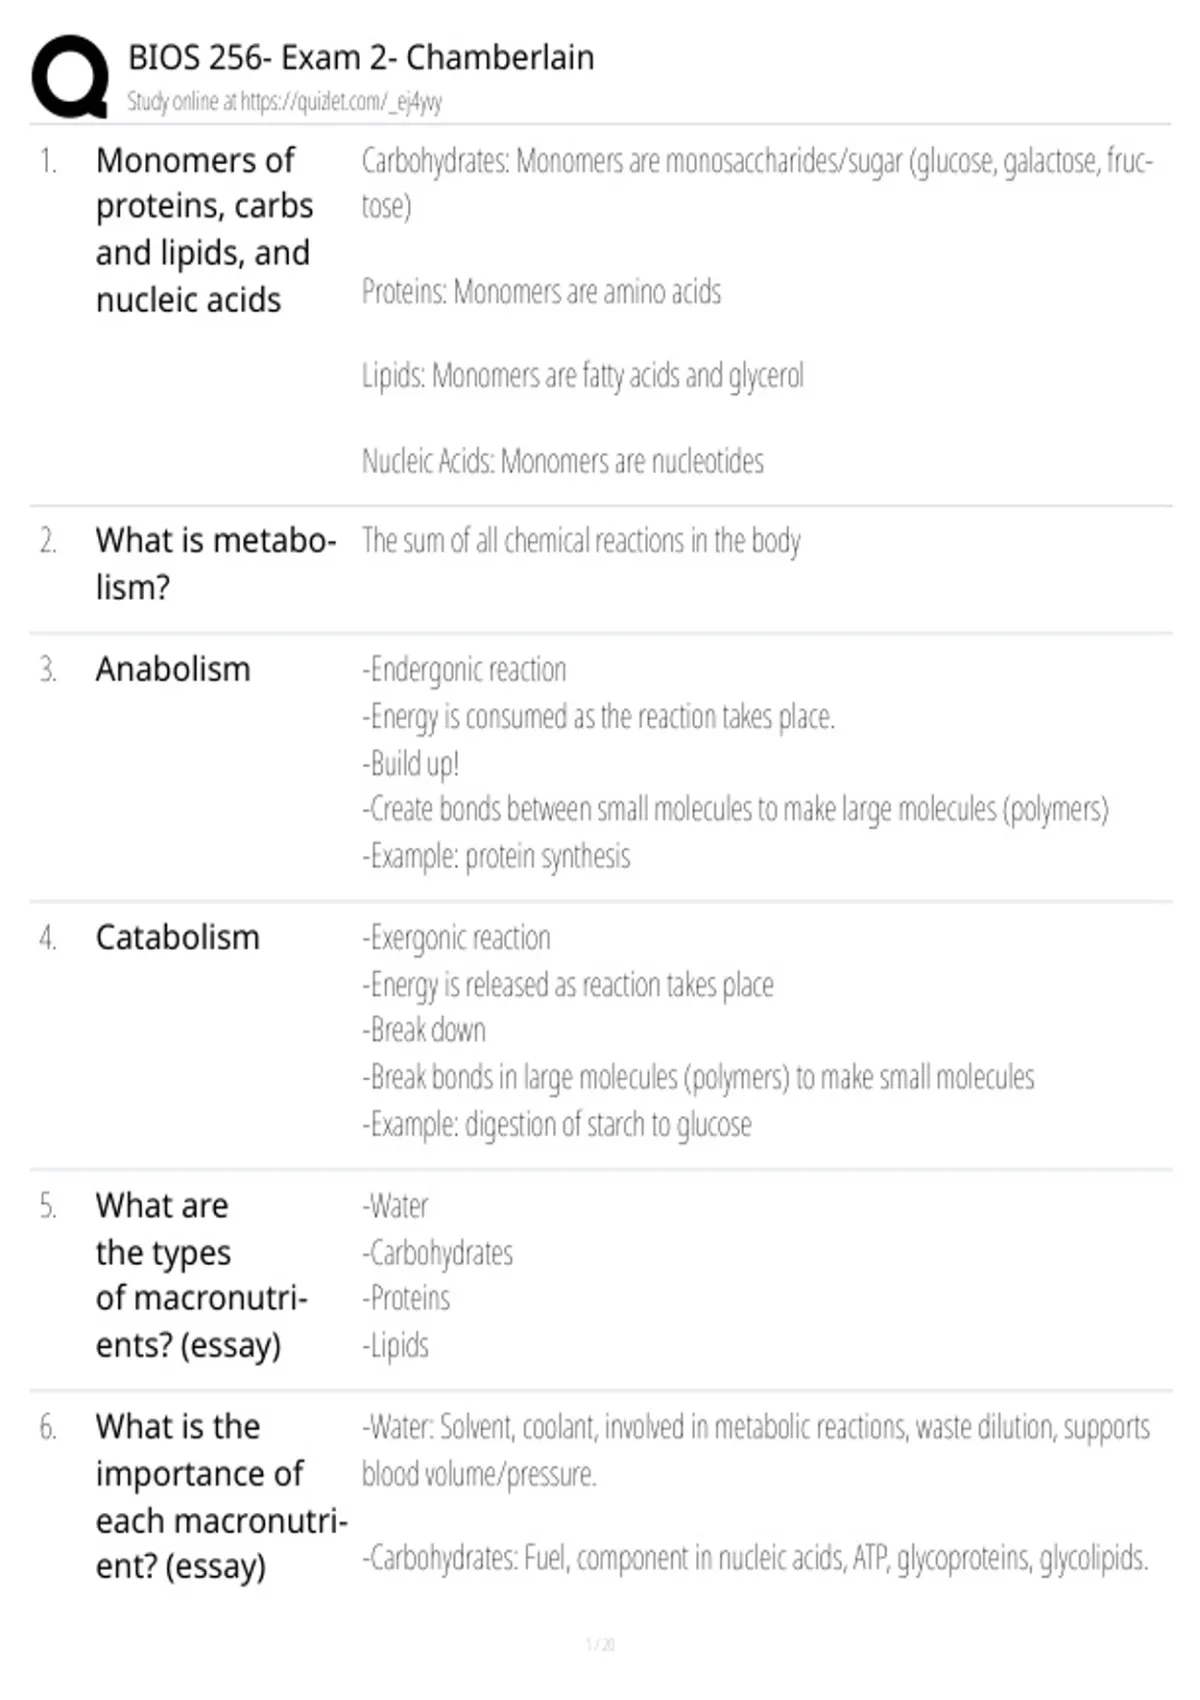Select the 'What is metabolism?' term
The height and width of the screenshot is (1700, 1200).
pyautogui.click(x=216, y=563)
